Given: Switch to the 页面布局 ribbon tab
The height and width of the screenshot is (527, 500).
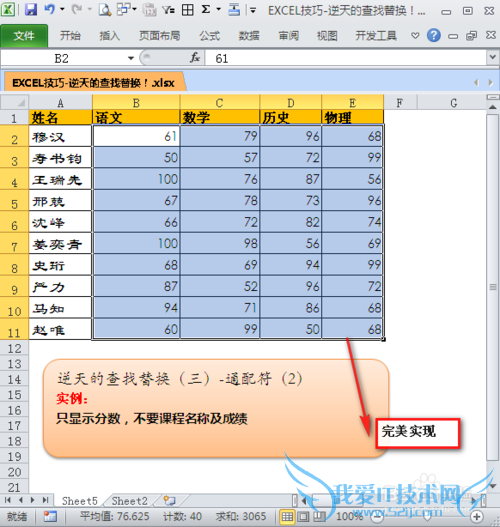Looking at the screenshot, I should pyautogui.click(x=160, y=36).
